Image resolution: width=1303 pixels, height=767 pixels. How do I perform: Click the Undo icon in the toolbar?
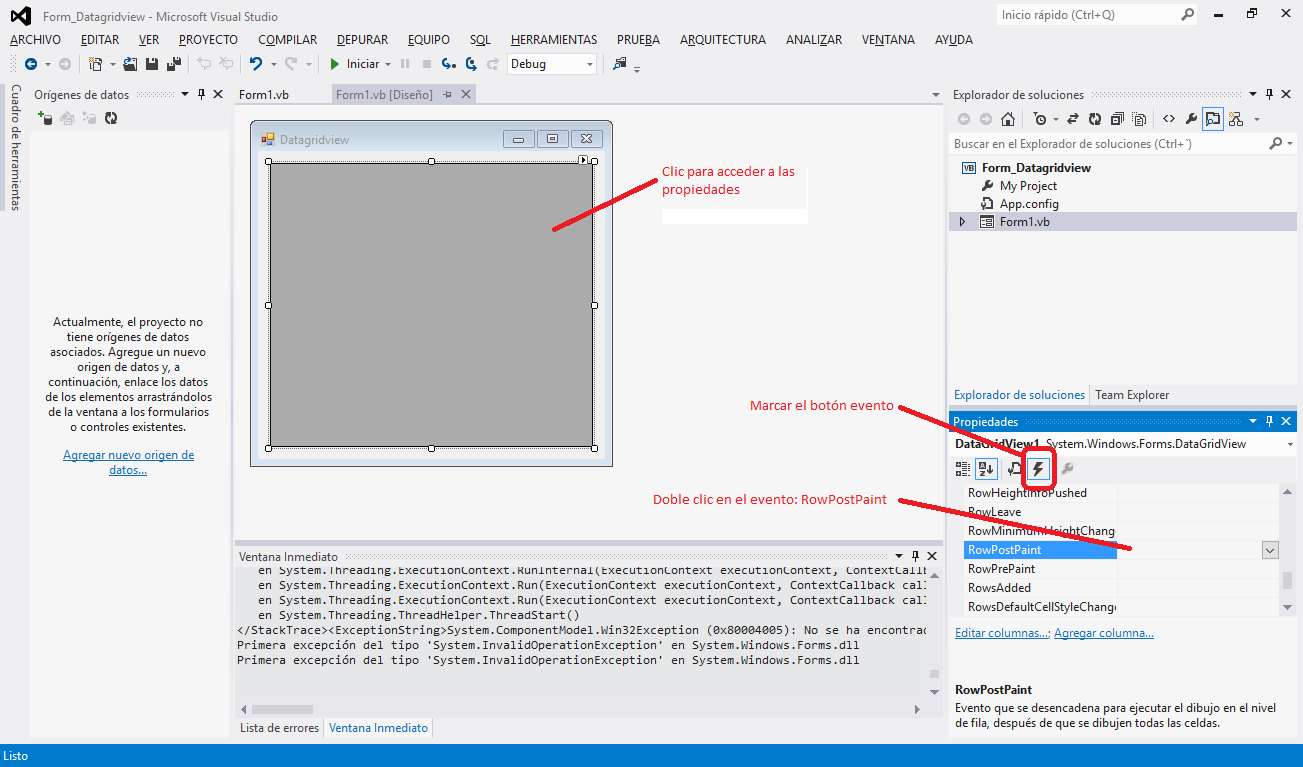(x=258, y=63)
